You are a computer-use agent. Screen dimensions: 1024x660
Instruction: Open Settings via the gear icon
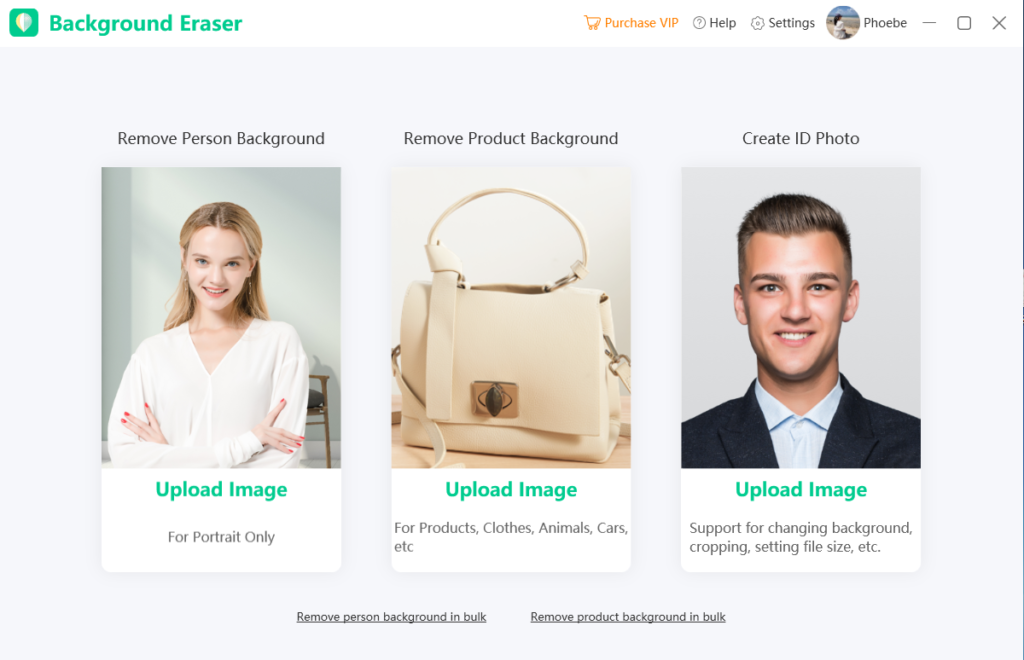point(757,24)
